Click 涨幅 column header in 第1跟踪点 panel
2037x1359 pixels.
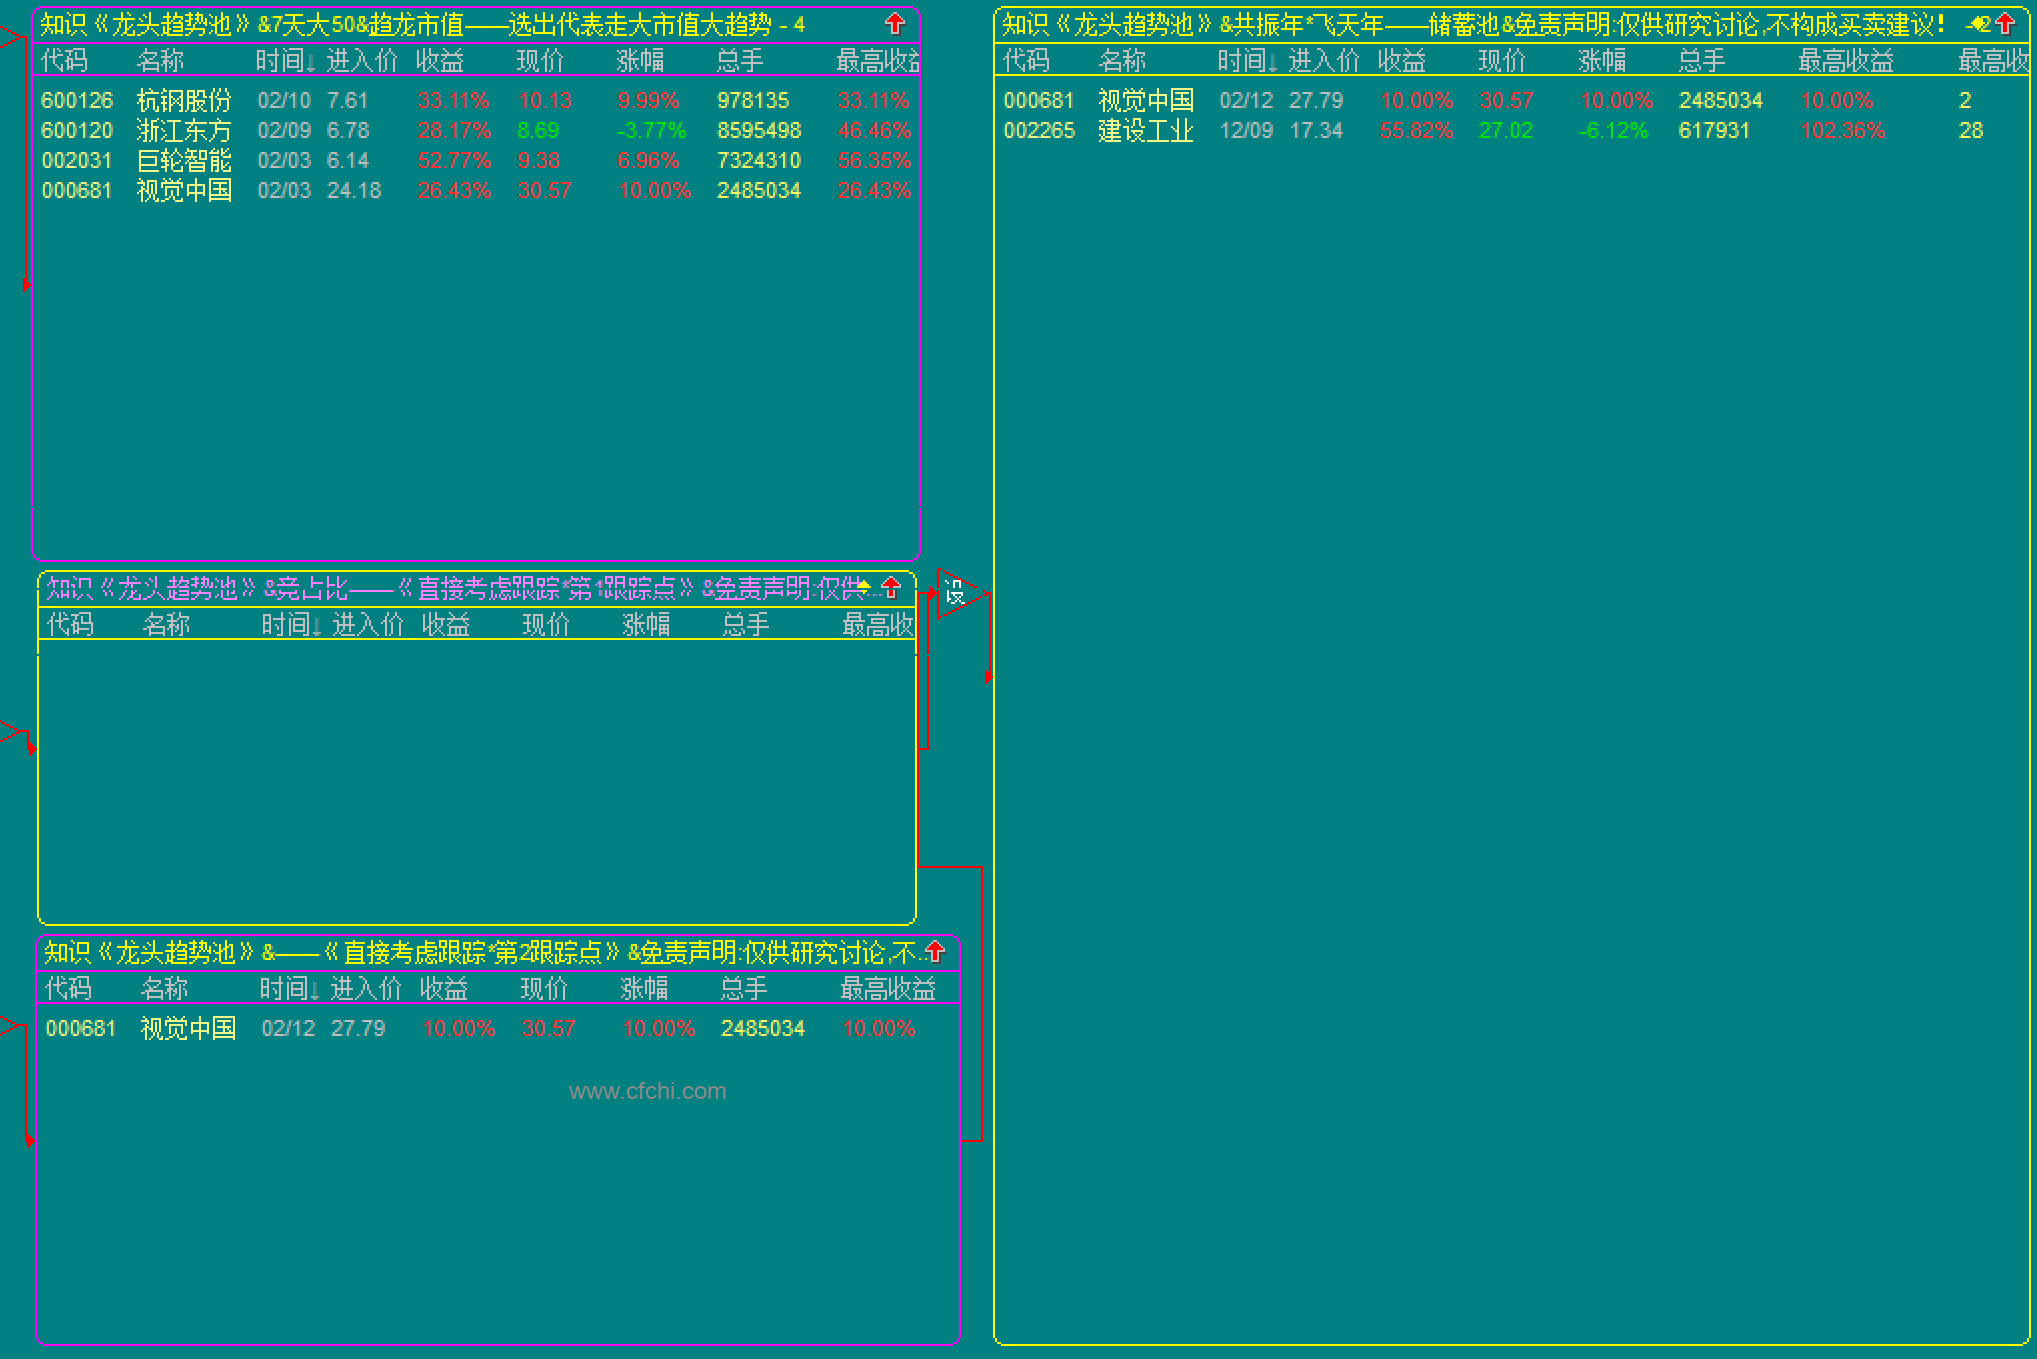(x=646, y=625)
